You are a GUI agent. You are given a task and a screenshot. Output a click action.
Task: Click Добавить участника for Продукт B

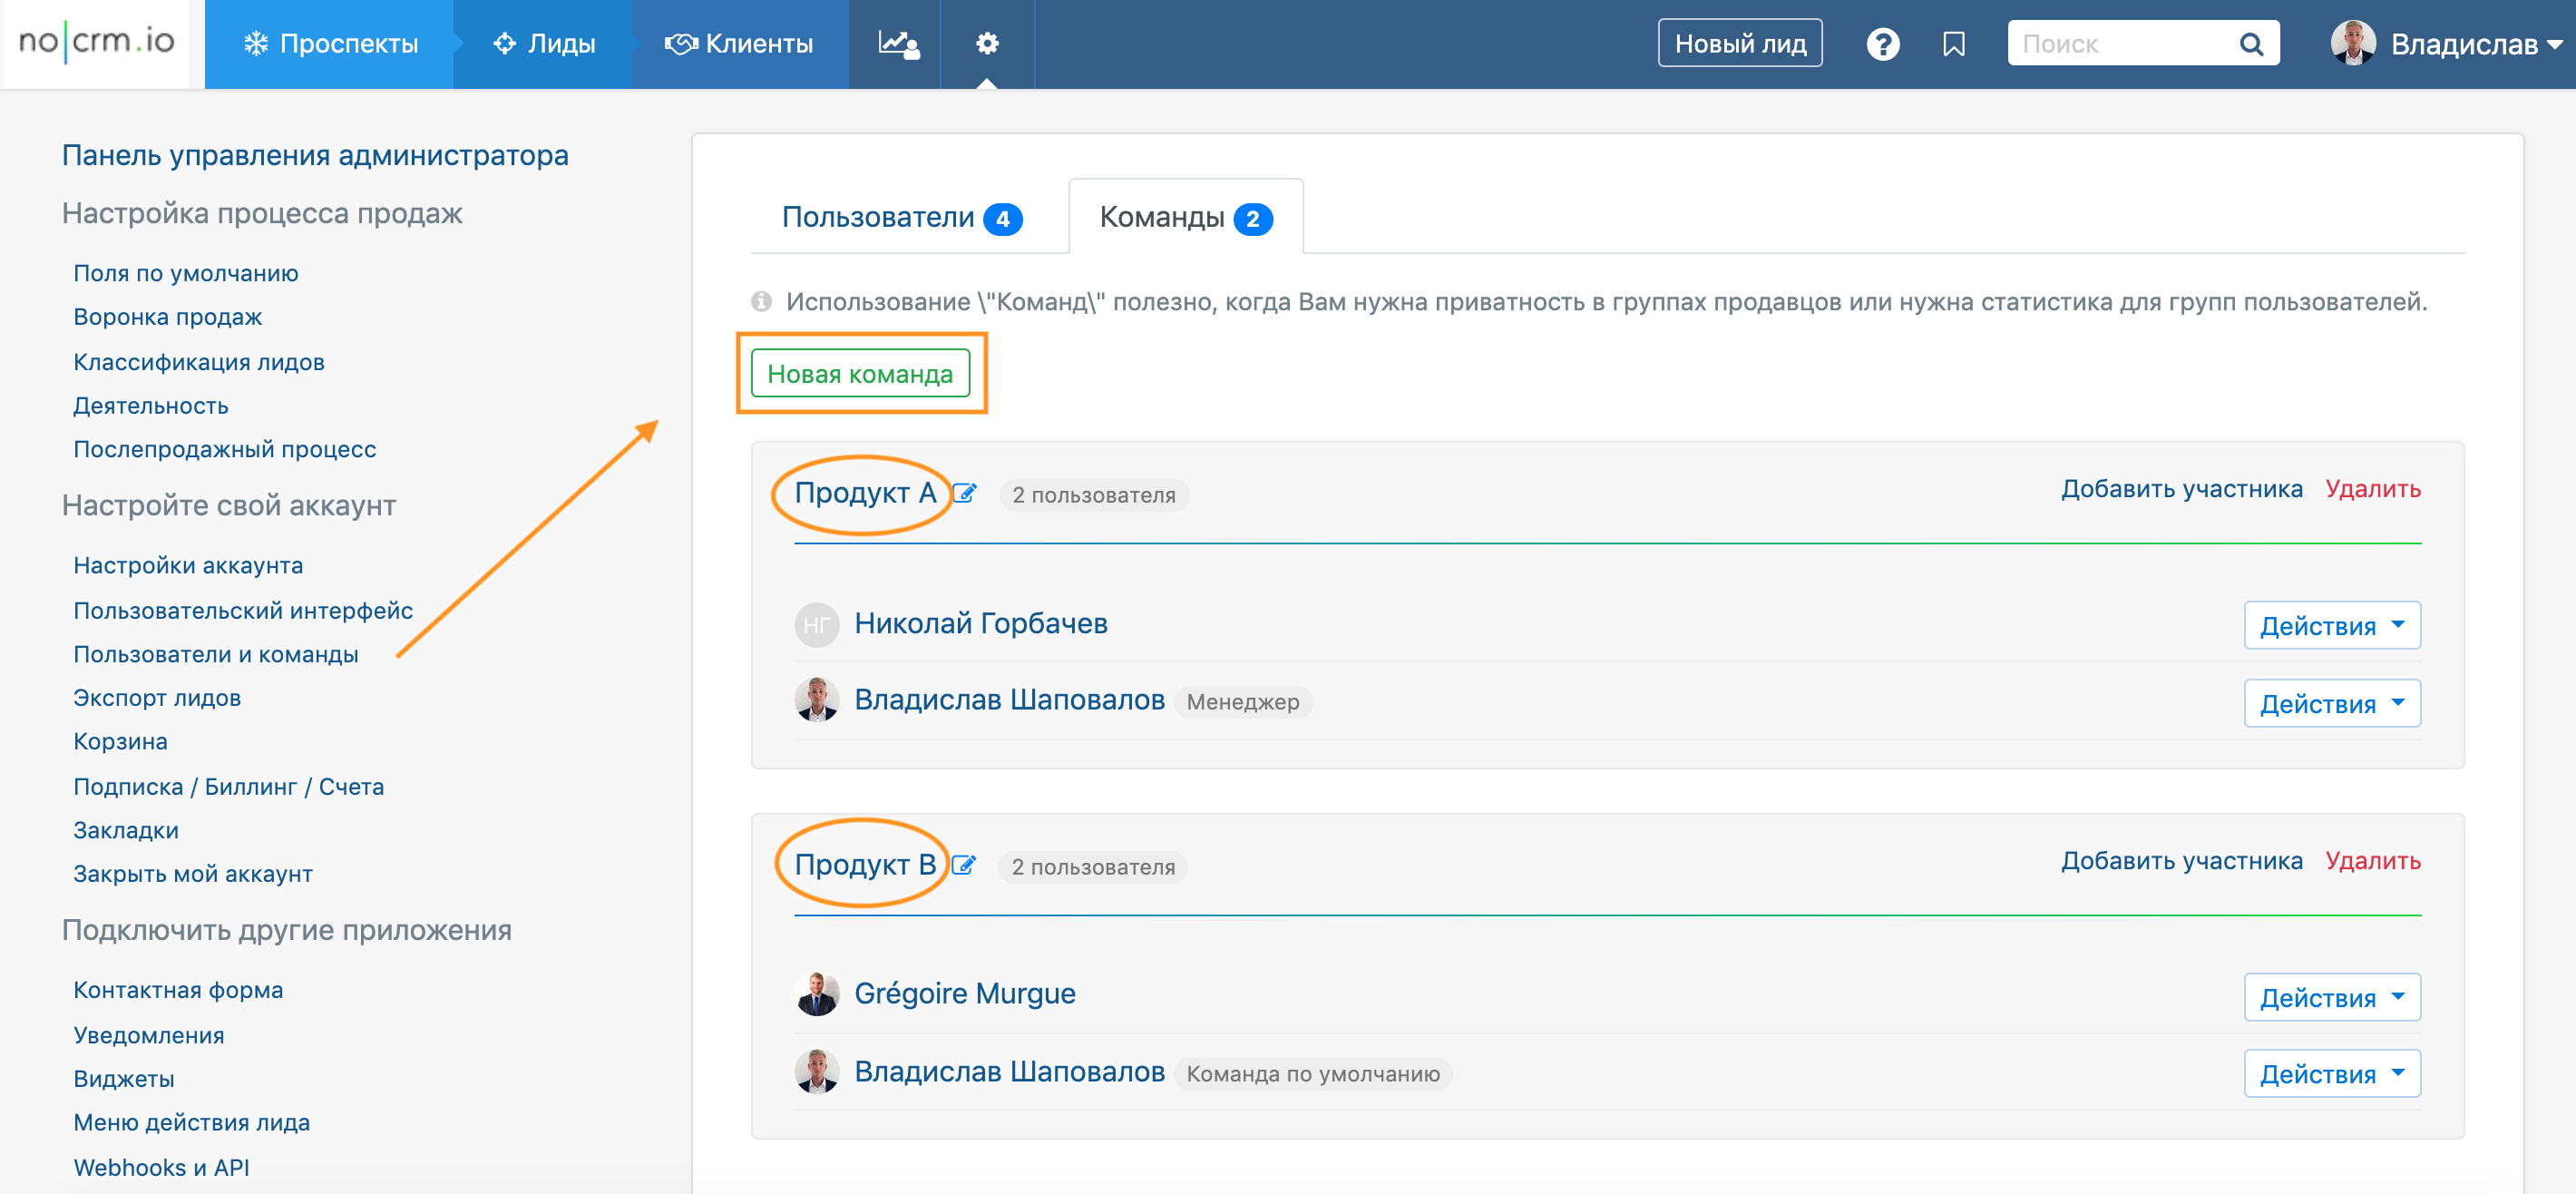click(2181, 861)
